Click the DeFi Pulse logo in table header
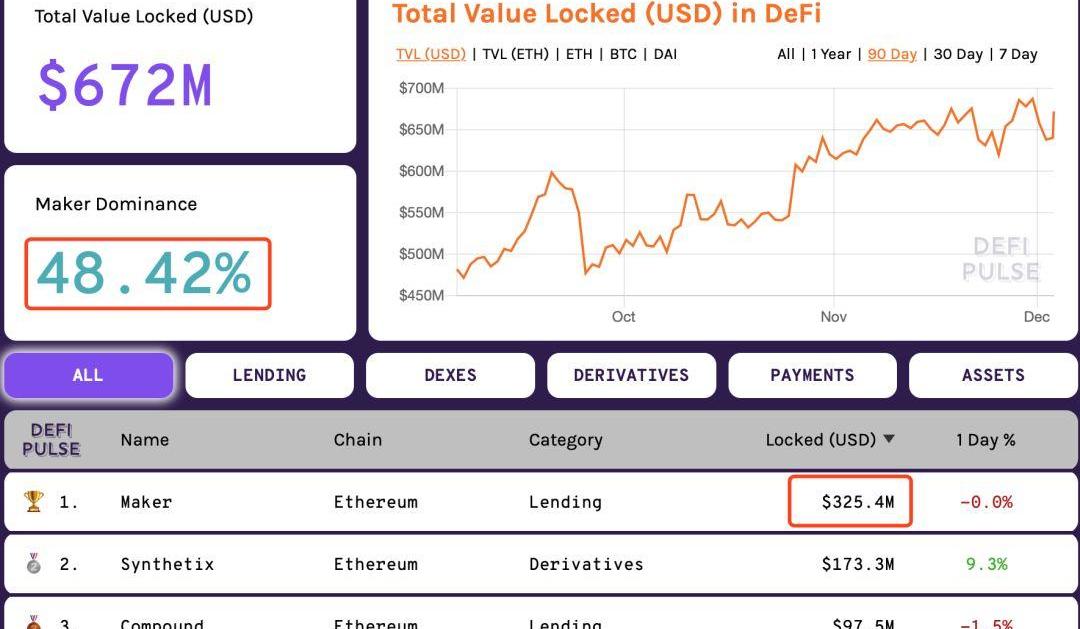 [51, 439]
